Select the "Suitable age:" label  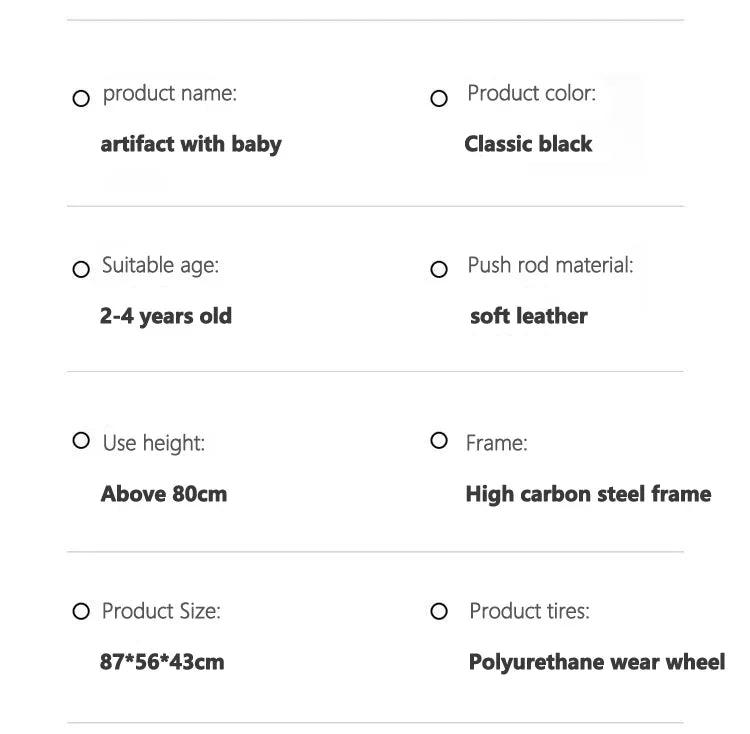(160, 266)
